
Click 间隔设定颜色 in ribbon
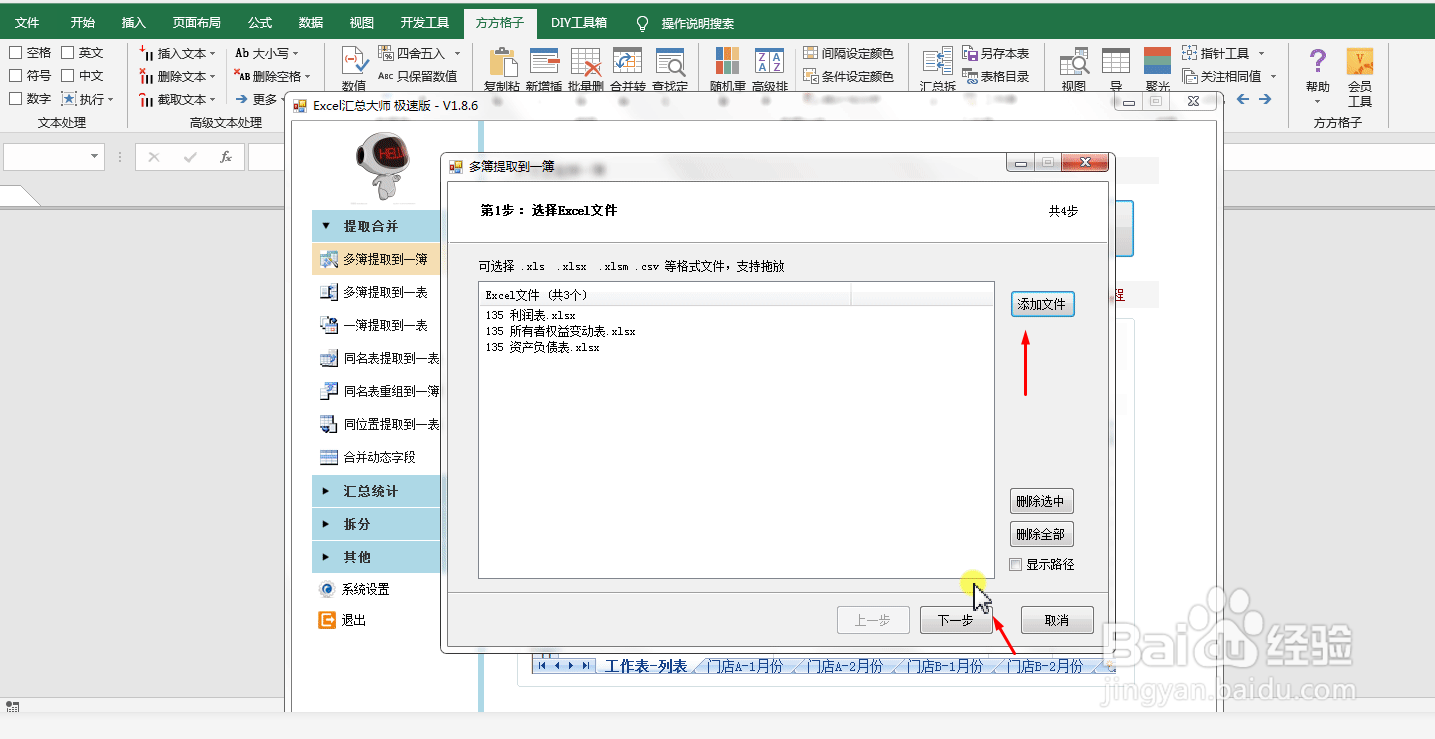coord(848,53)
